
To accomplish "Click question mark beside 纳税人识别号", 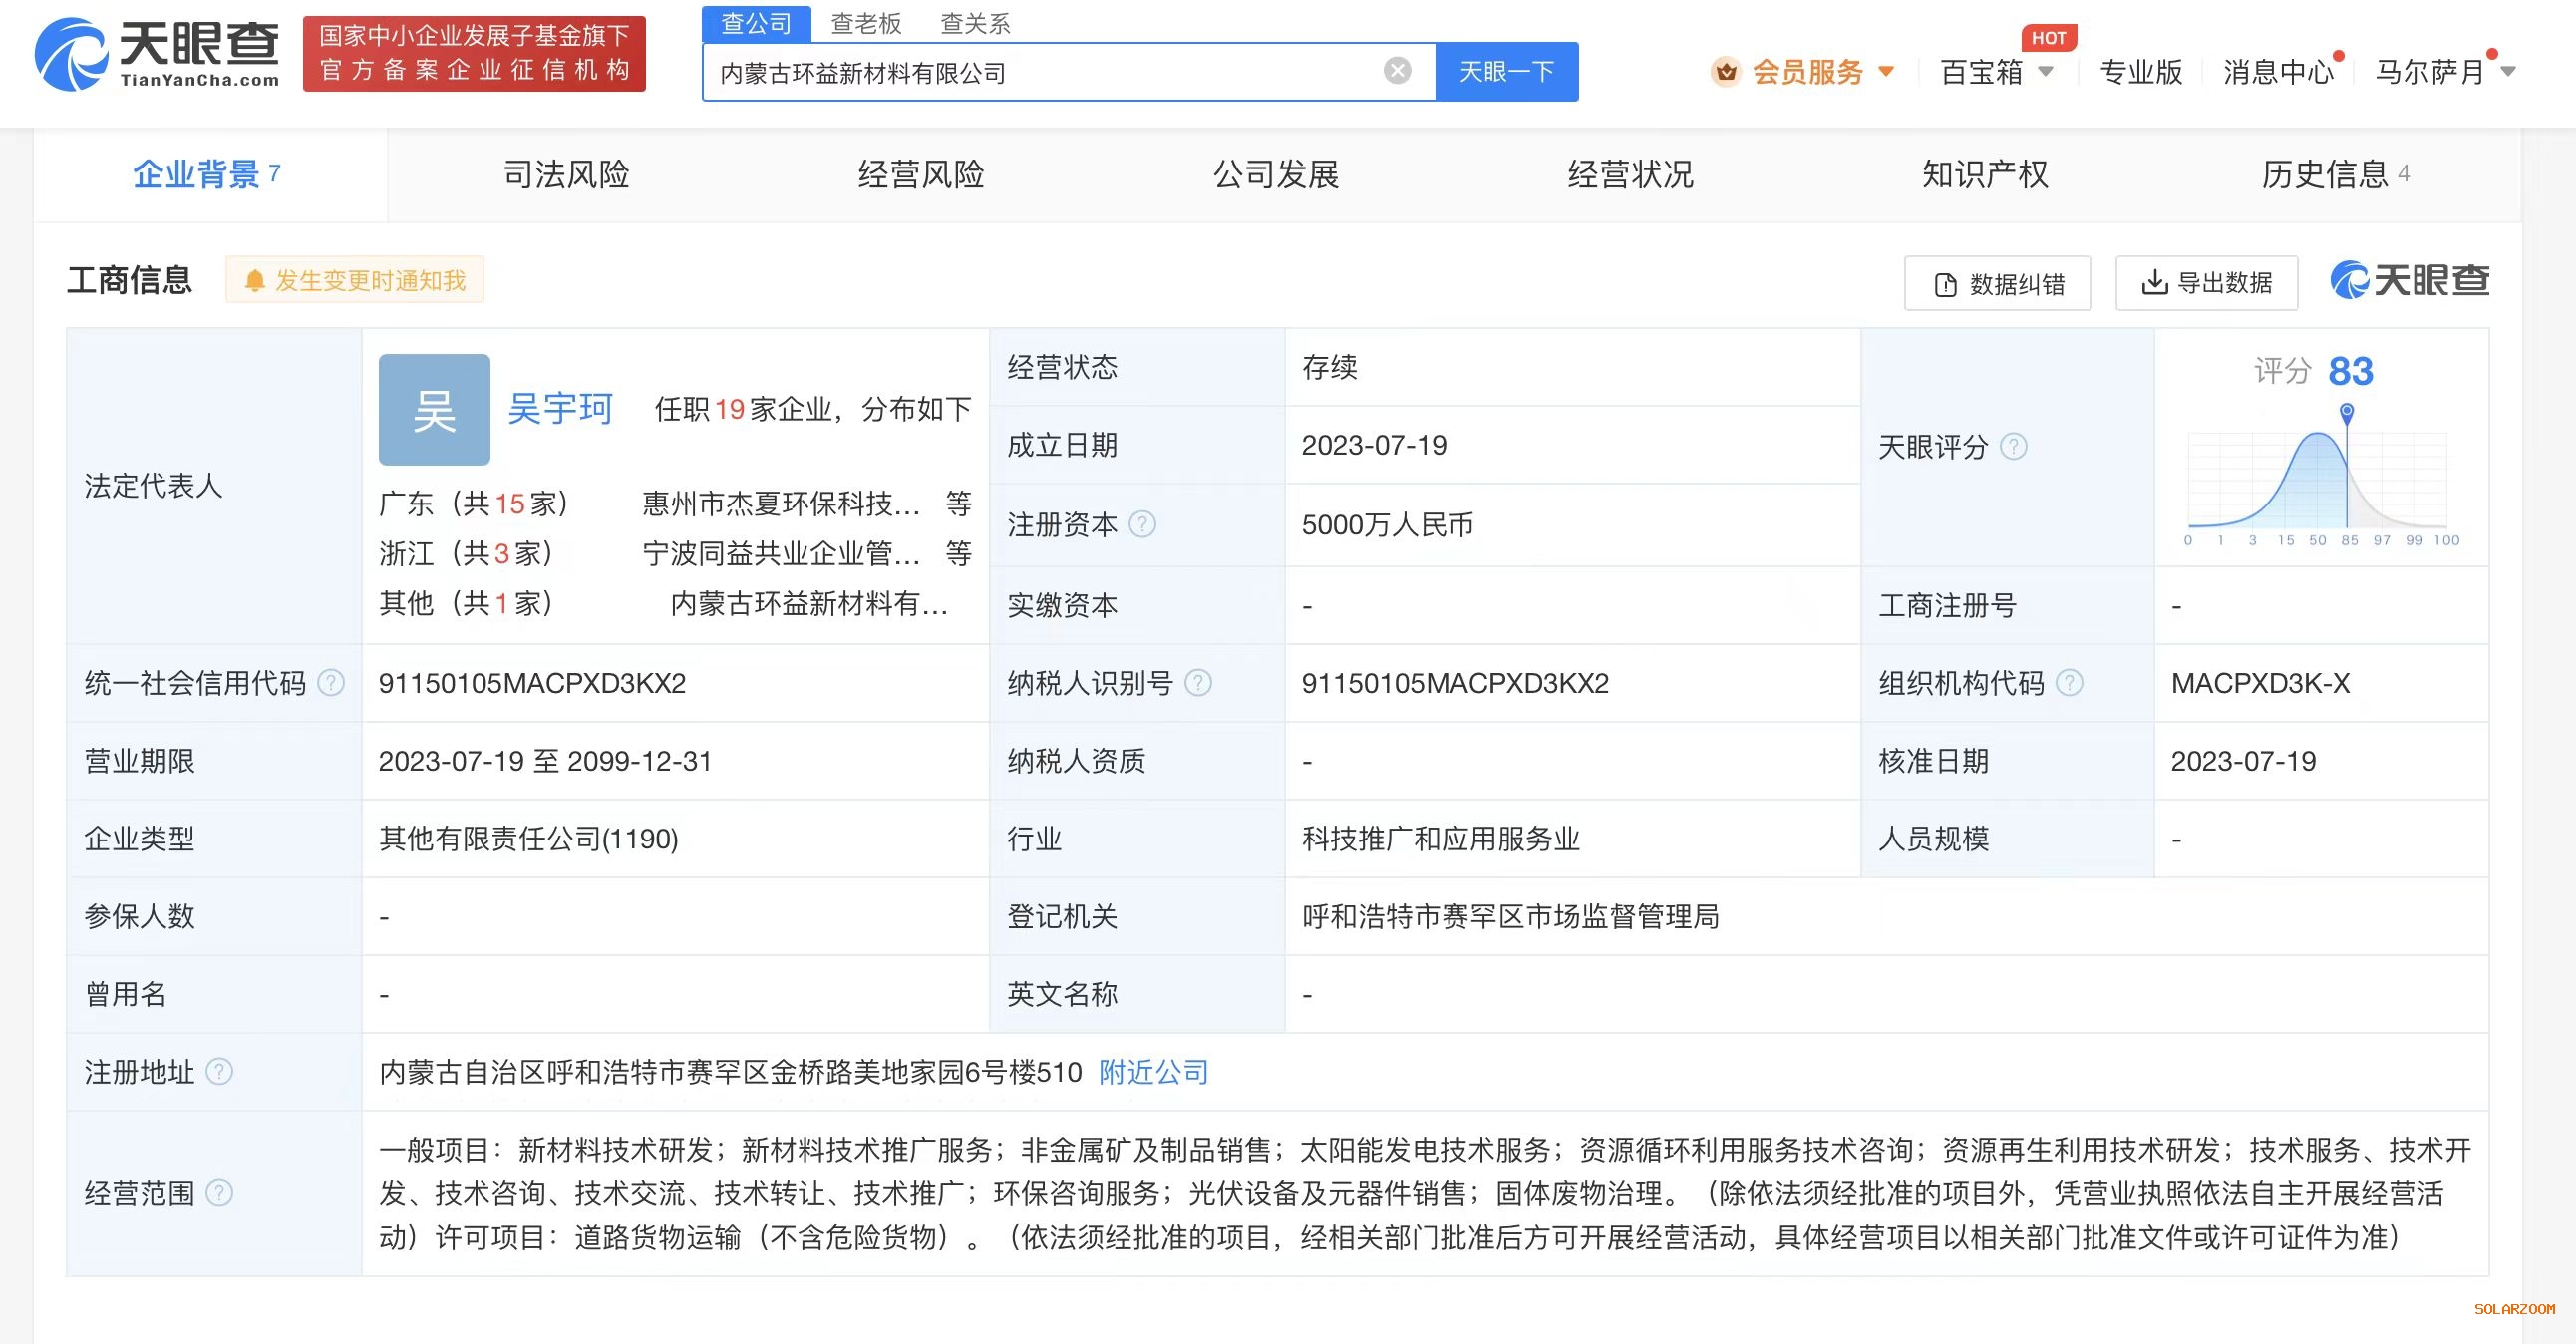I will pos(1197,683).
